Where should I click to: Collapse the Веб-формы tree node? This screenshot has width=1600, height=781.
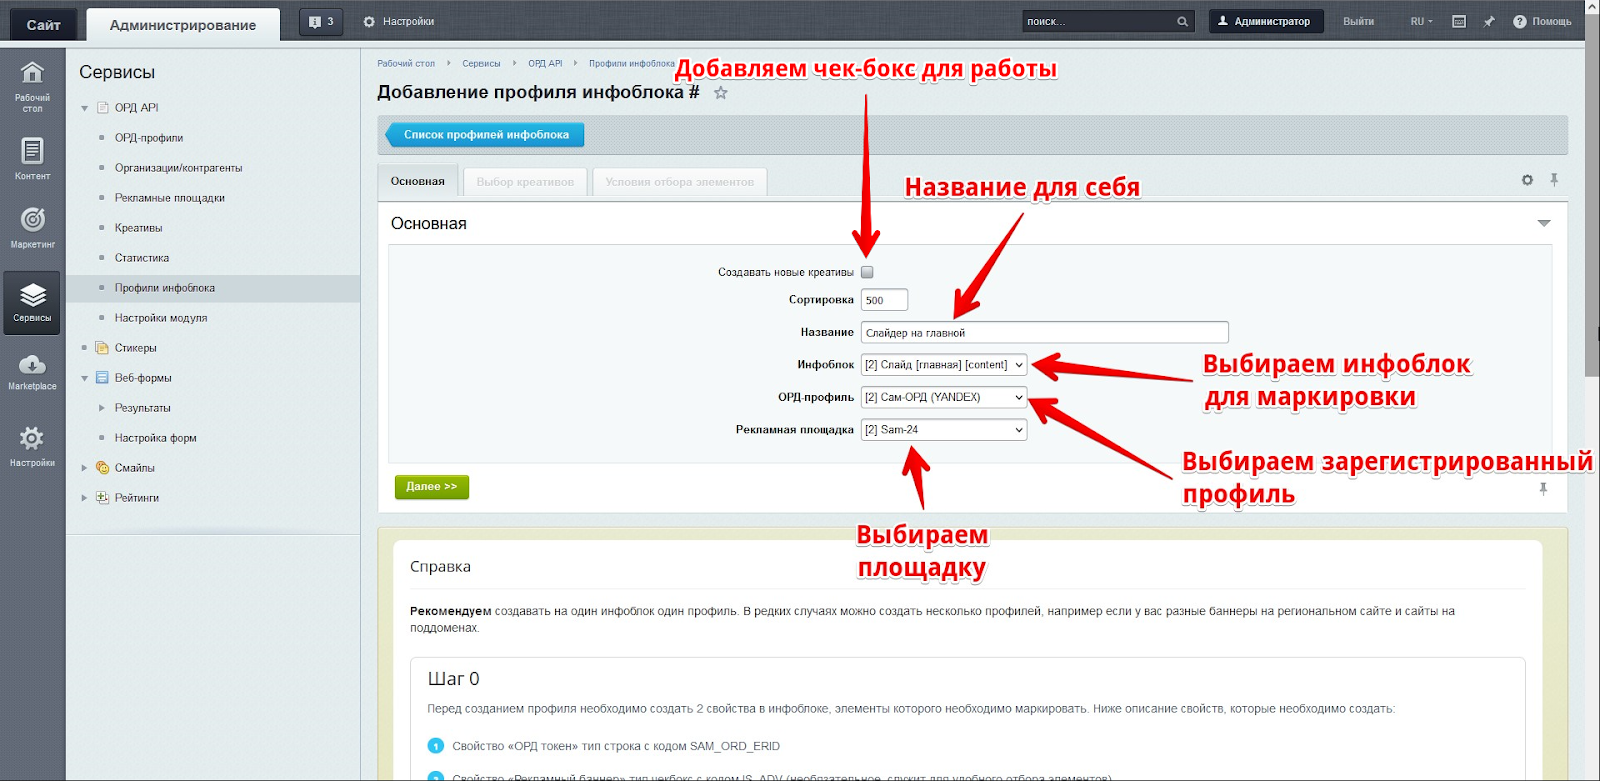[84, 378]
